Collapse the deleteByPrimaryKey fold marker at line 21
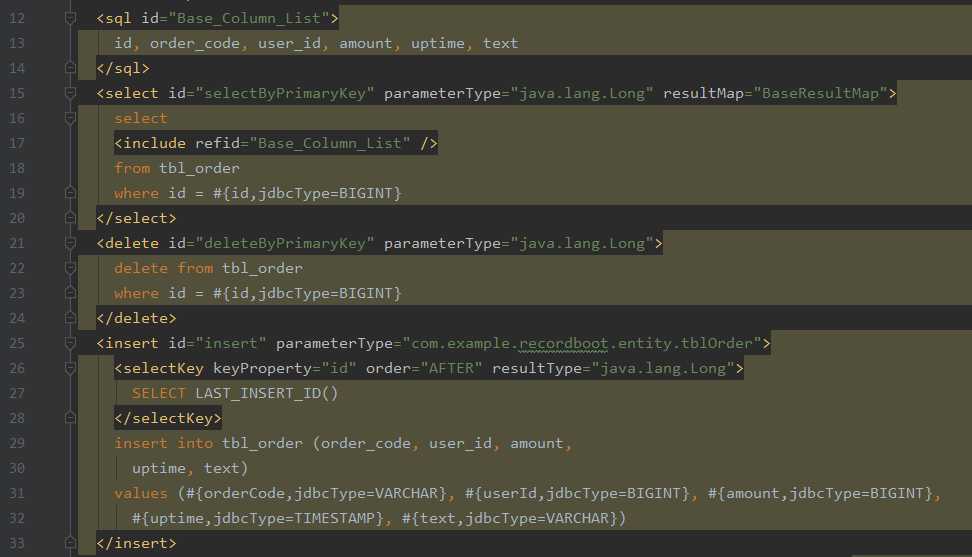Viewport: 972px width, 557px height. tap(70, 243)
